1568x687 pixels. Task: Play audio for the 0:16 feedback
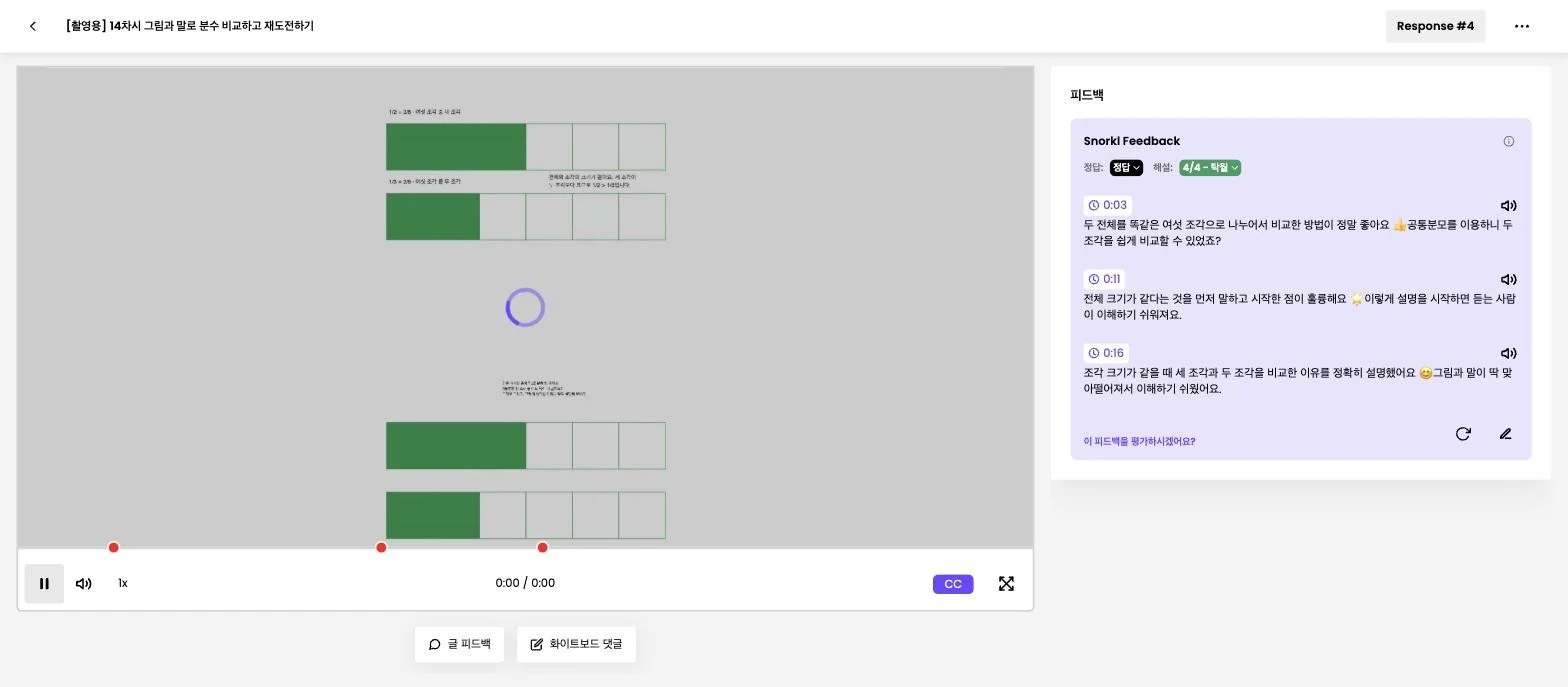tap(1508, 354)
